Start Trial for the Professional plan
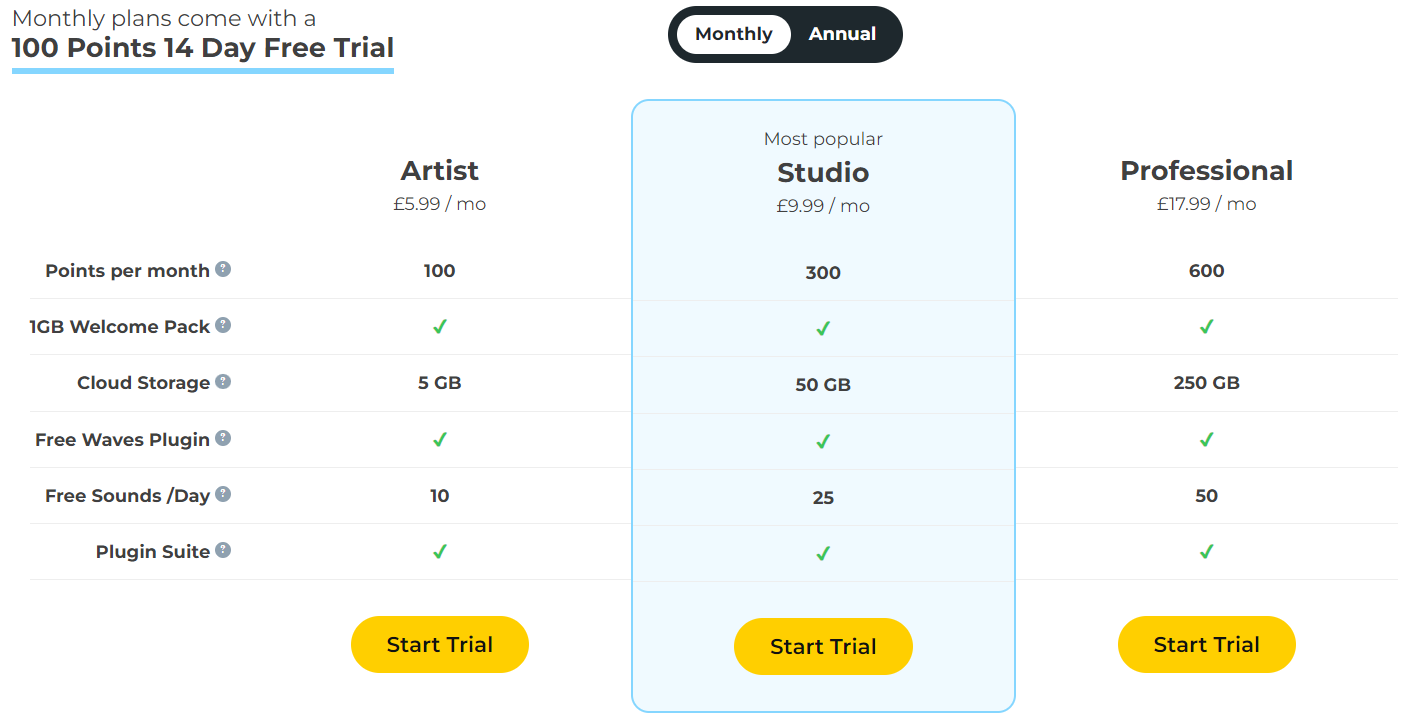Screen dimensions: 1407x725 click(1207, 644)
